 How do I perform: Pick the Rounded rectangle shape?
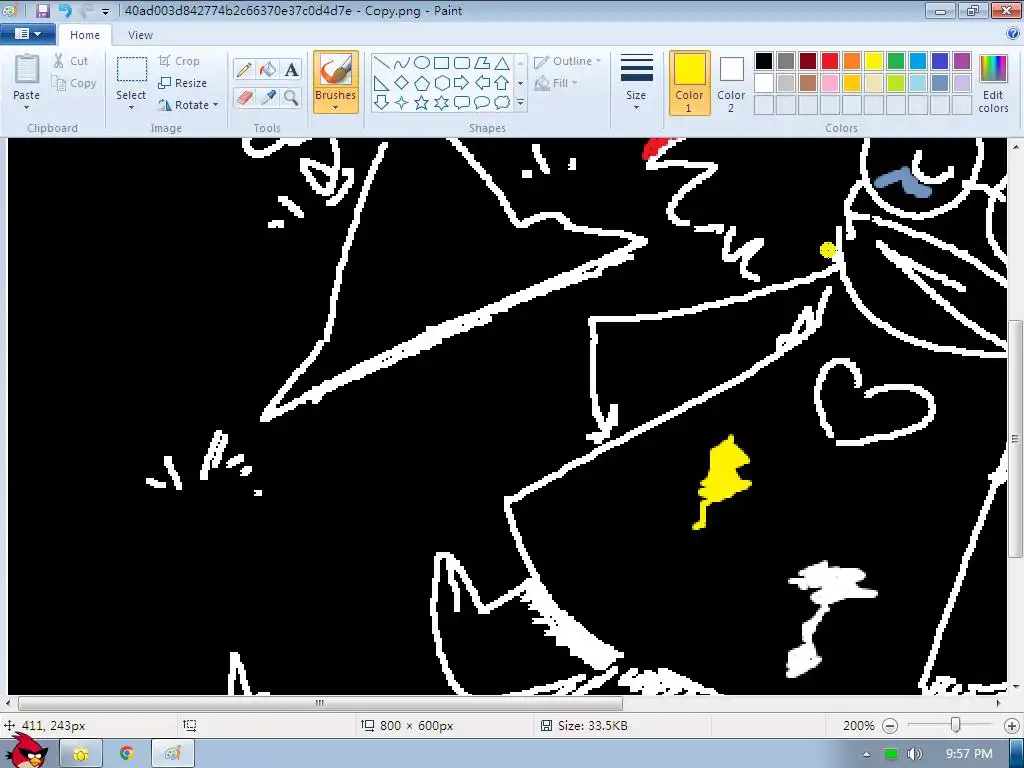pyautogui.click(x=462, y=63)
